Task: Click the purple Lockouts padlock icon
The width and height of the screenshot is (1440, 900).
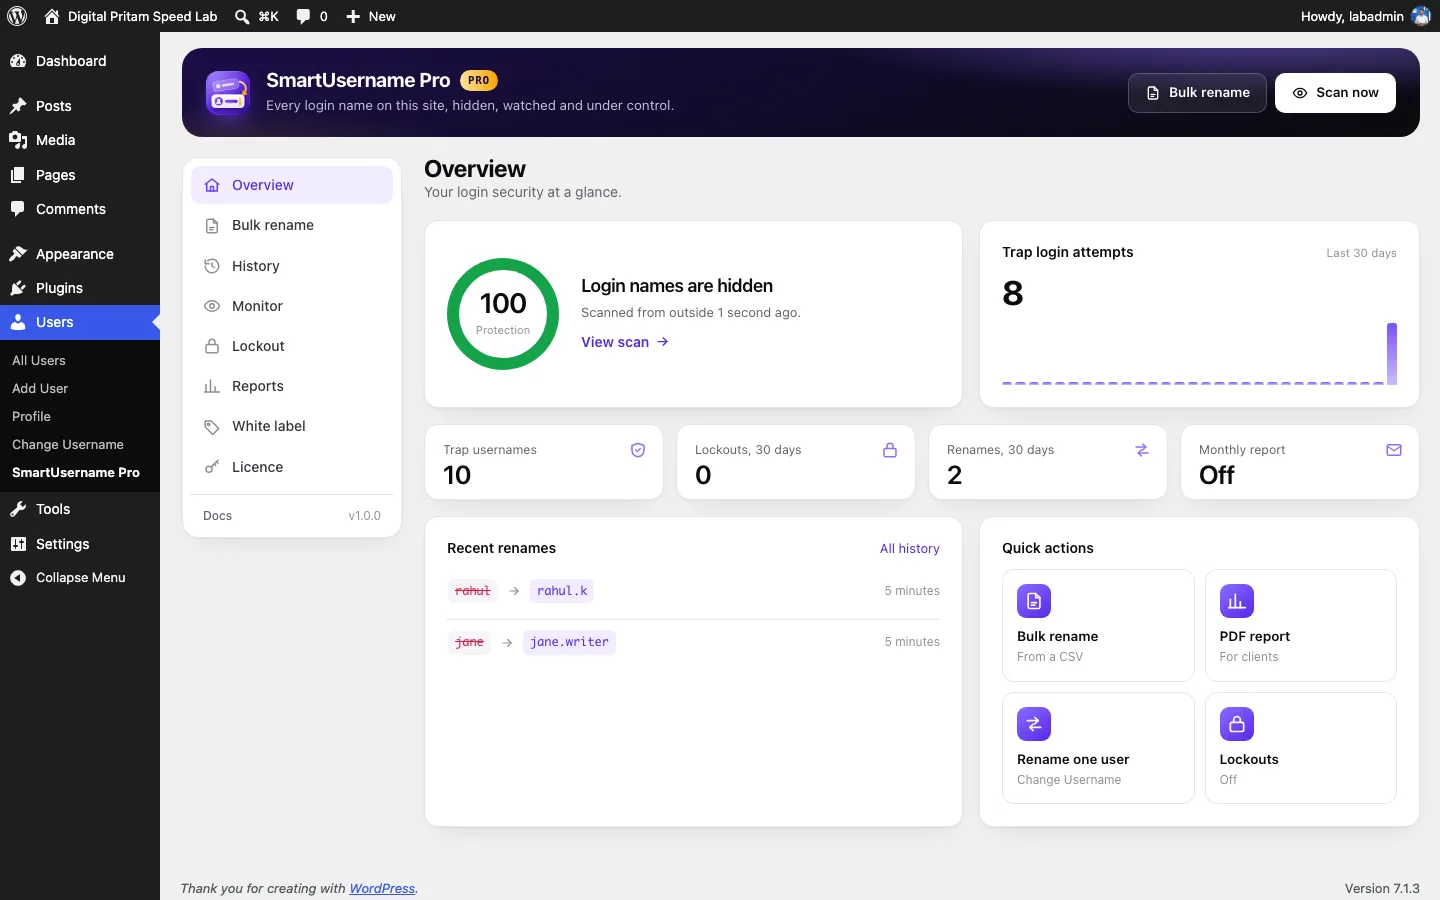Action: (x=1237, y=724)
